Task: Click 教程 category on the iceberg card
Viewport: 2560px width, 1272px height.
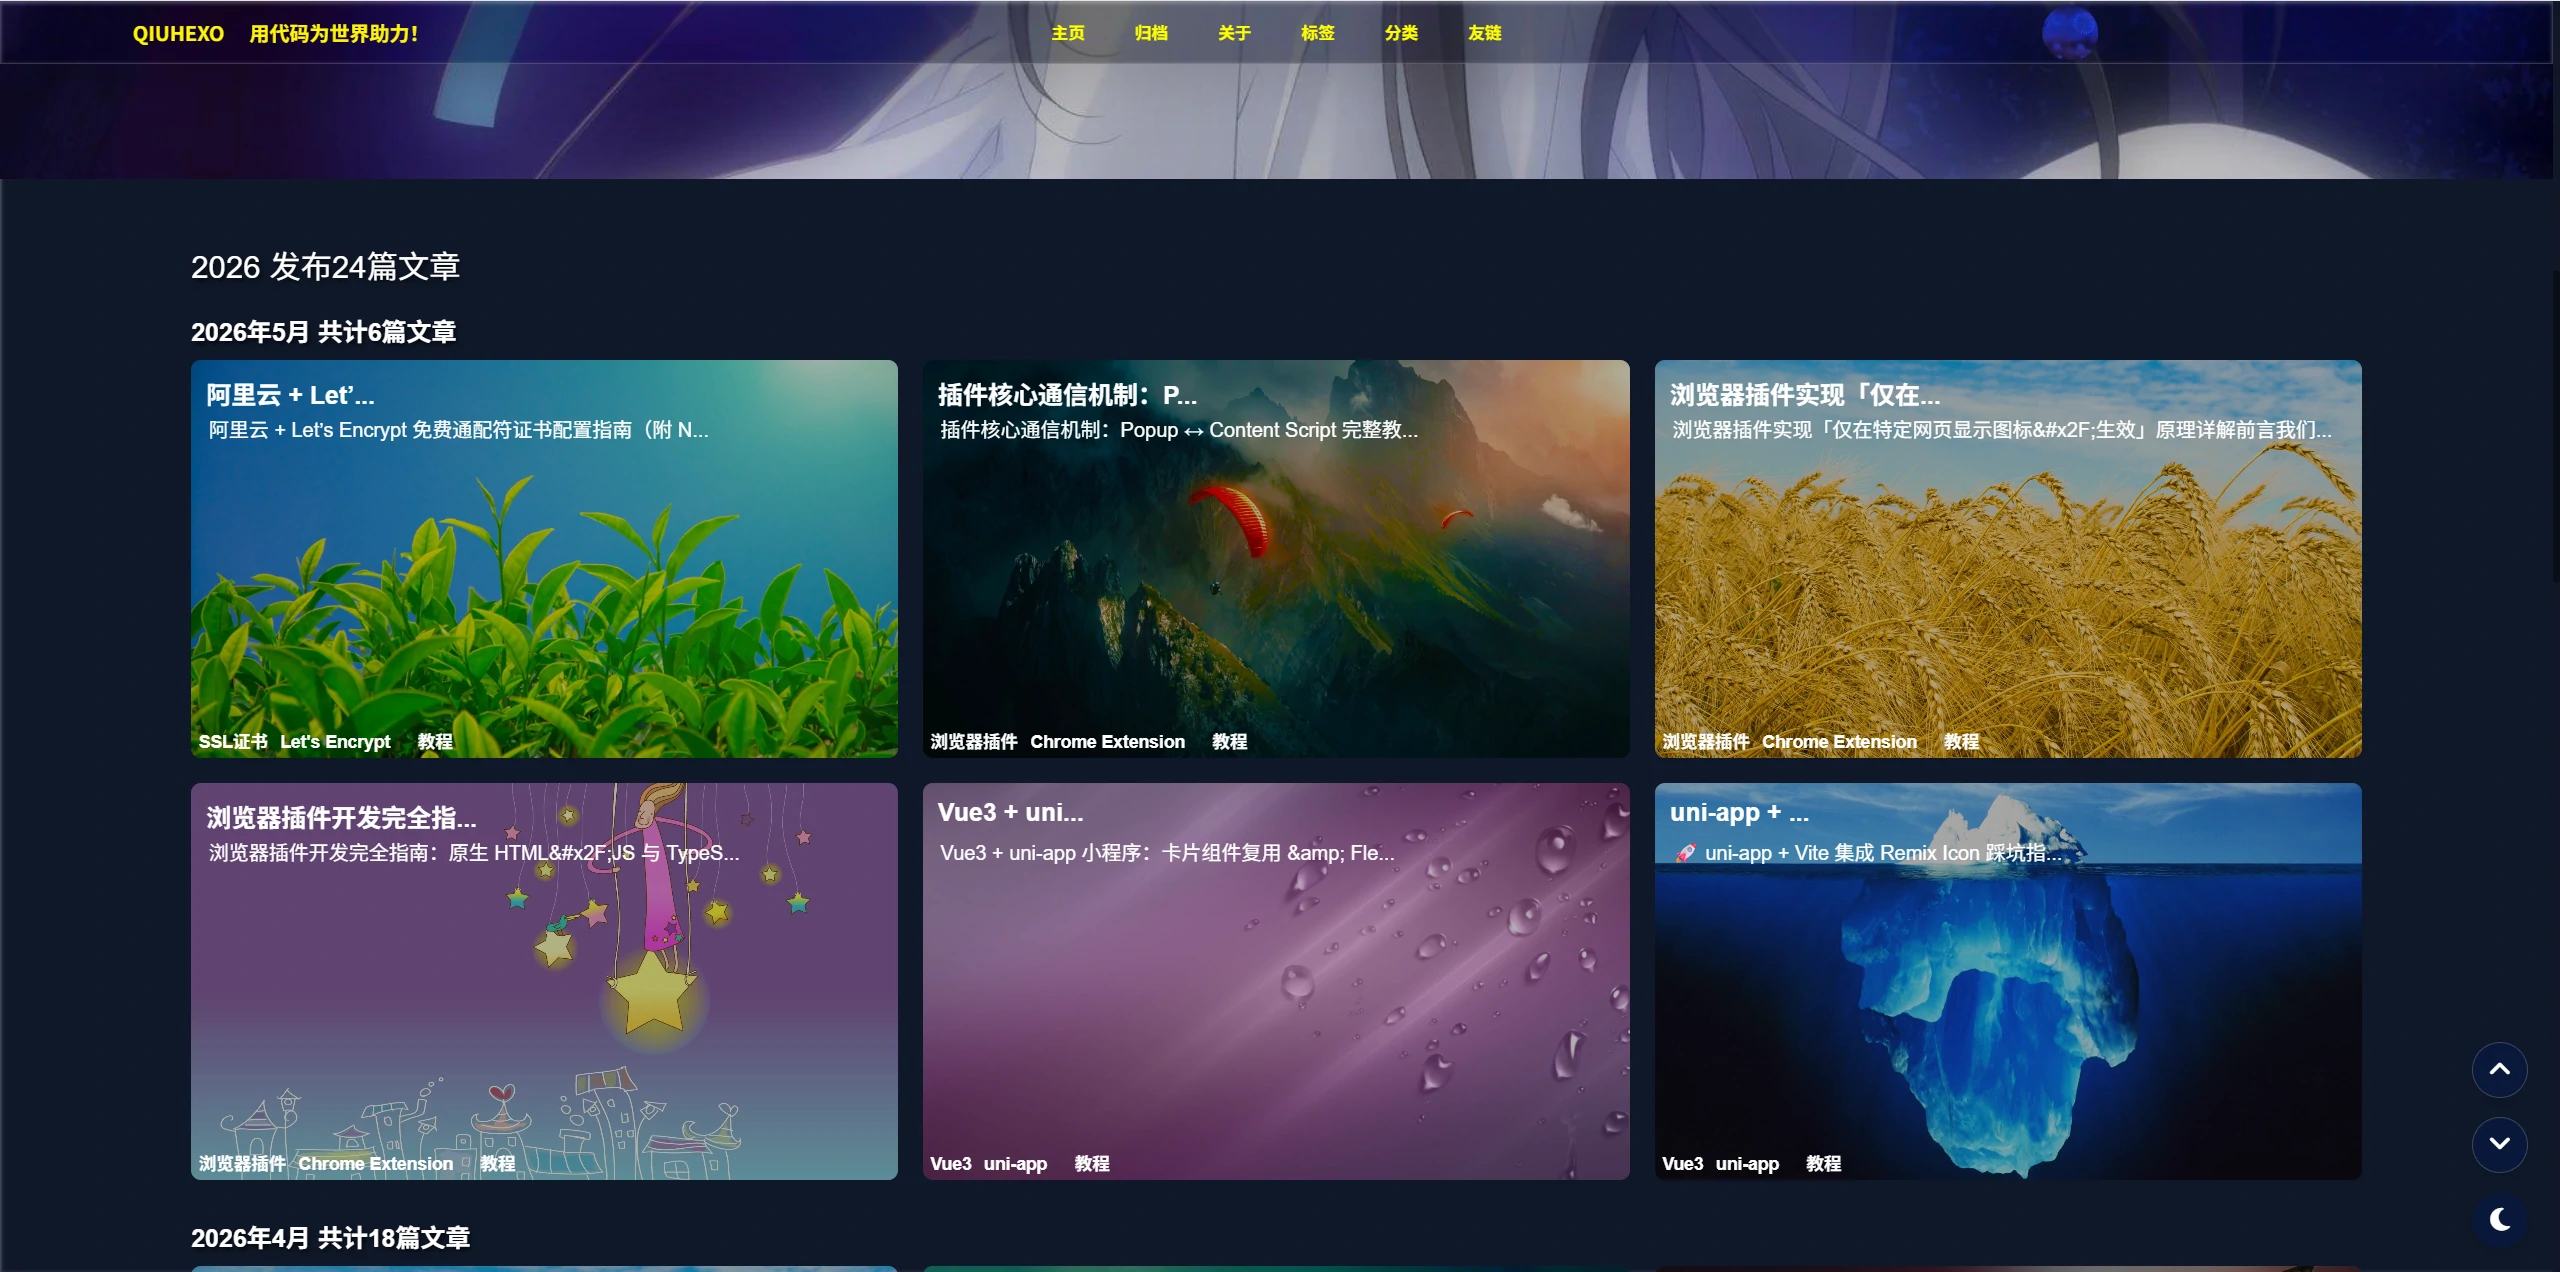Action: click(1823, 1164)
